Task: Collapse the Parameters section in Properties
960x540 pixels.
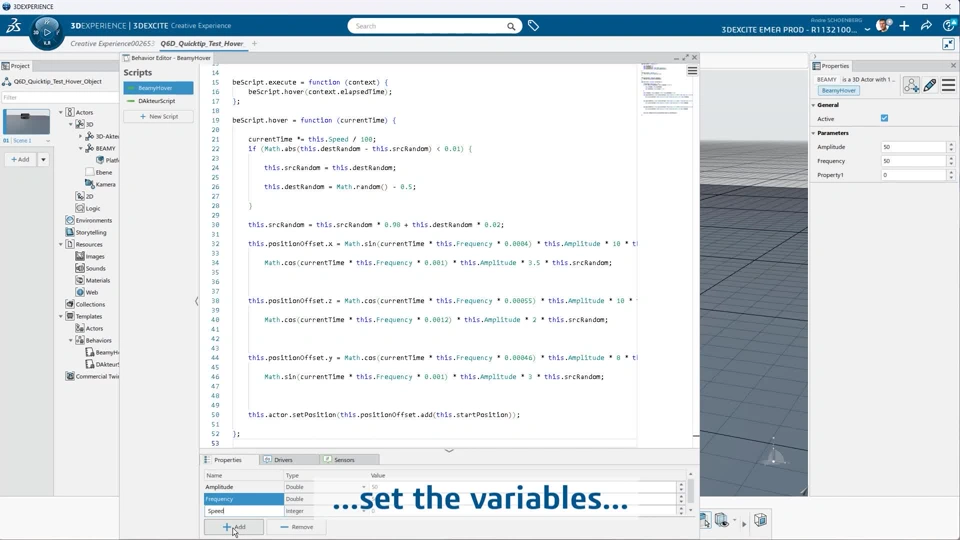Action: [x=814, y=133]
